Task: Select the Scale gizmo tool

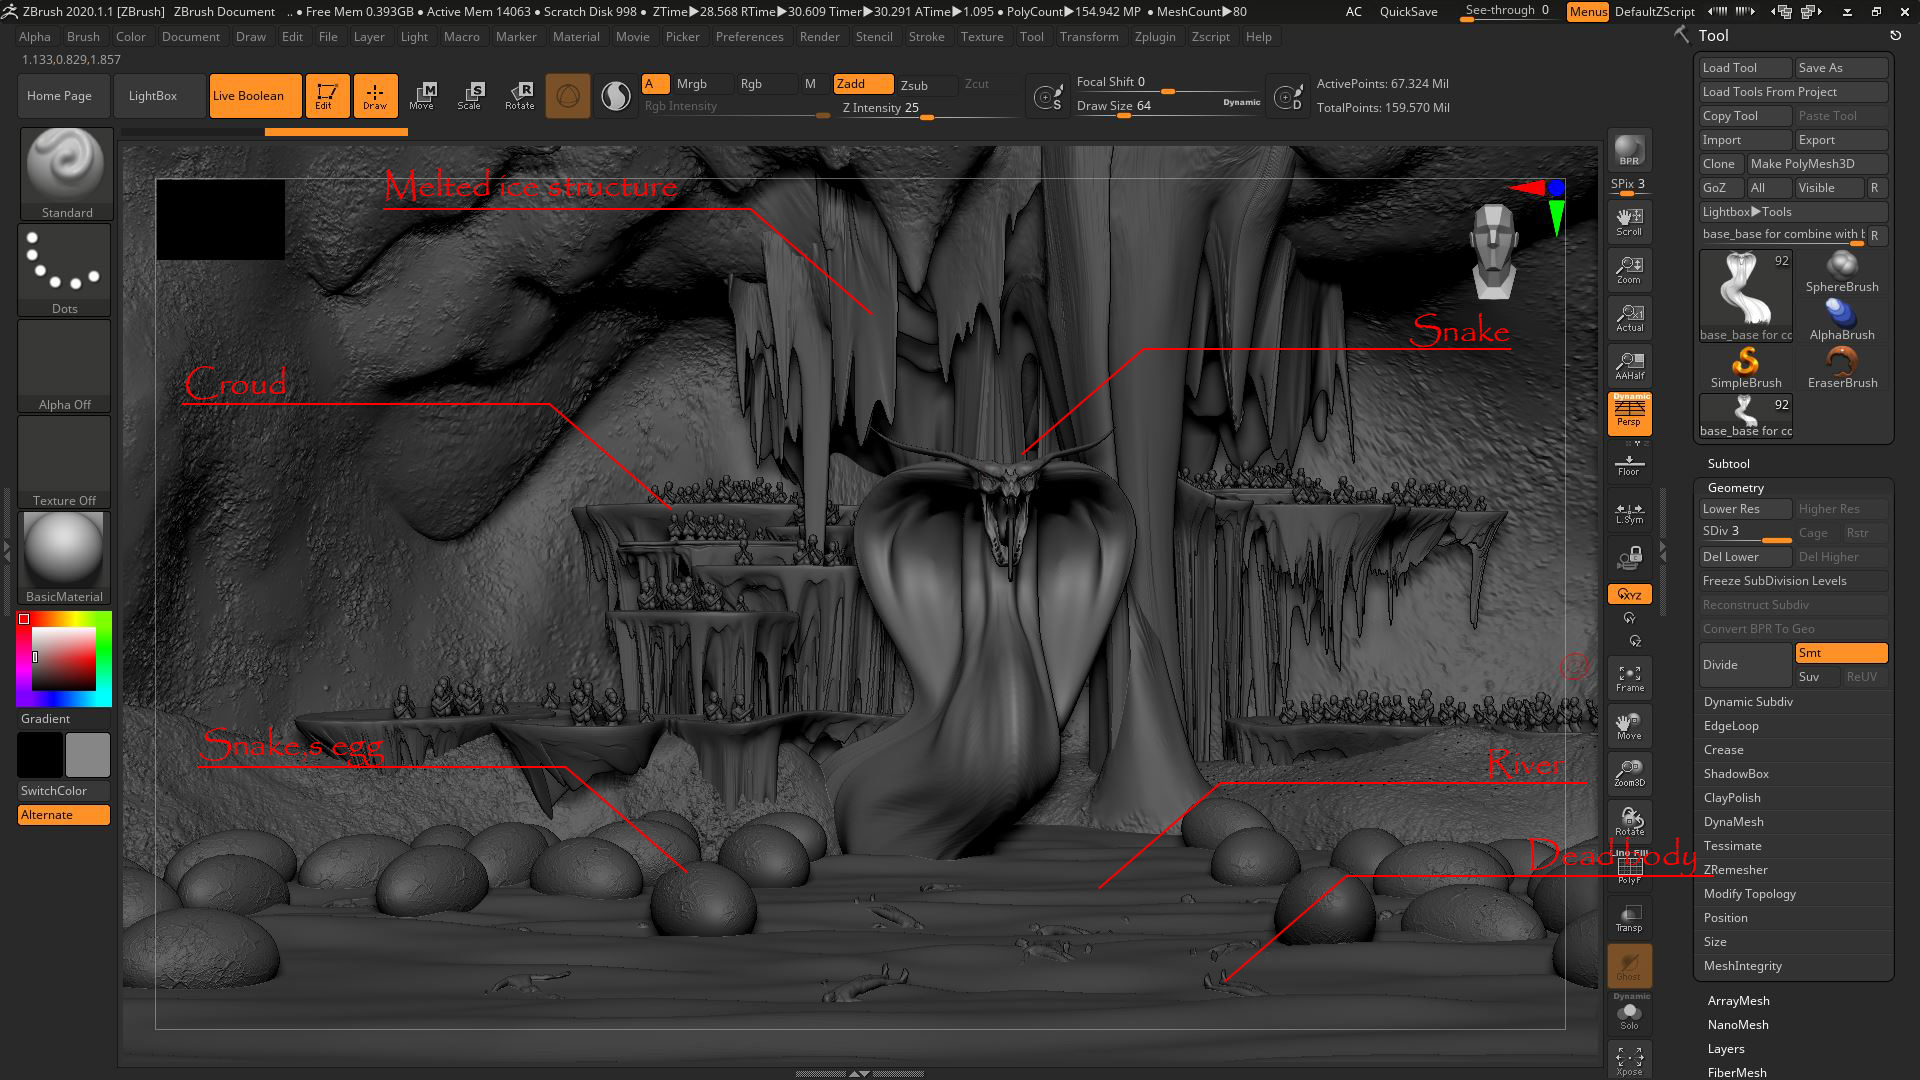Action: (469, 96)
